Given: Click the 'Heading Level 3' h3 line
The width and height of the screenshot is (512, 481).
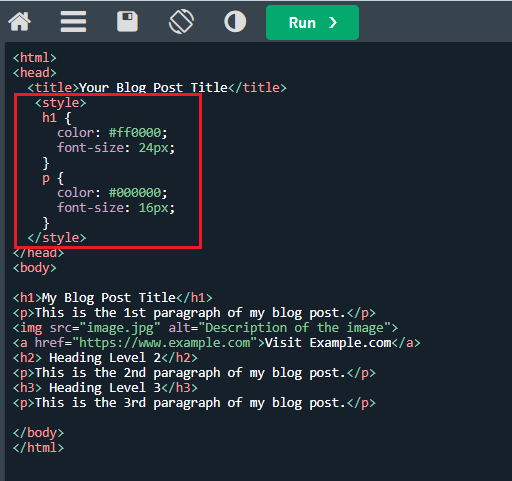Looking at the screenshot, I should 105,388.
